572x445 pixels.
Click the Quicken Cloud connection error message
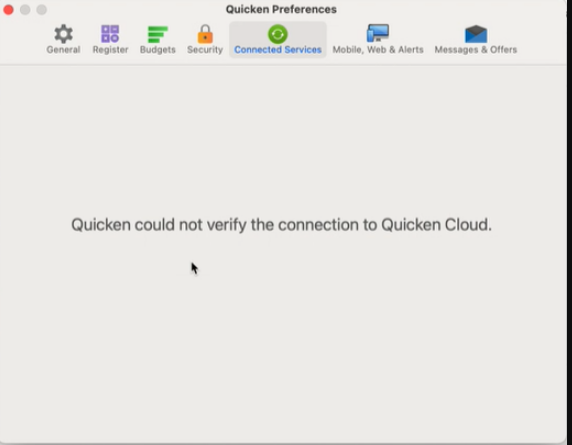(x=281, y=225)
